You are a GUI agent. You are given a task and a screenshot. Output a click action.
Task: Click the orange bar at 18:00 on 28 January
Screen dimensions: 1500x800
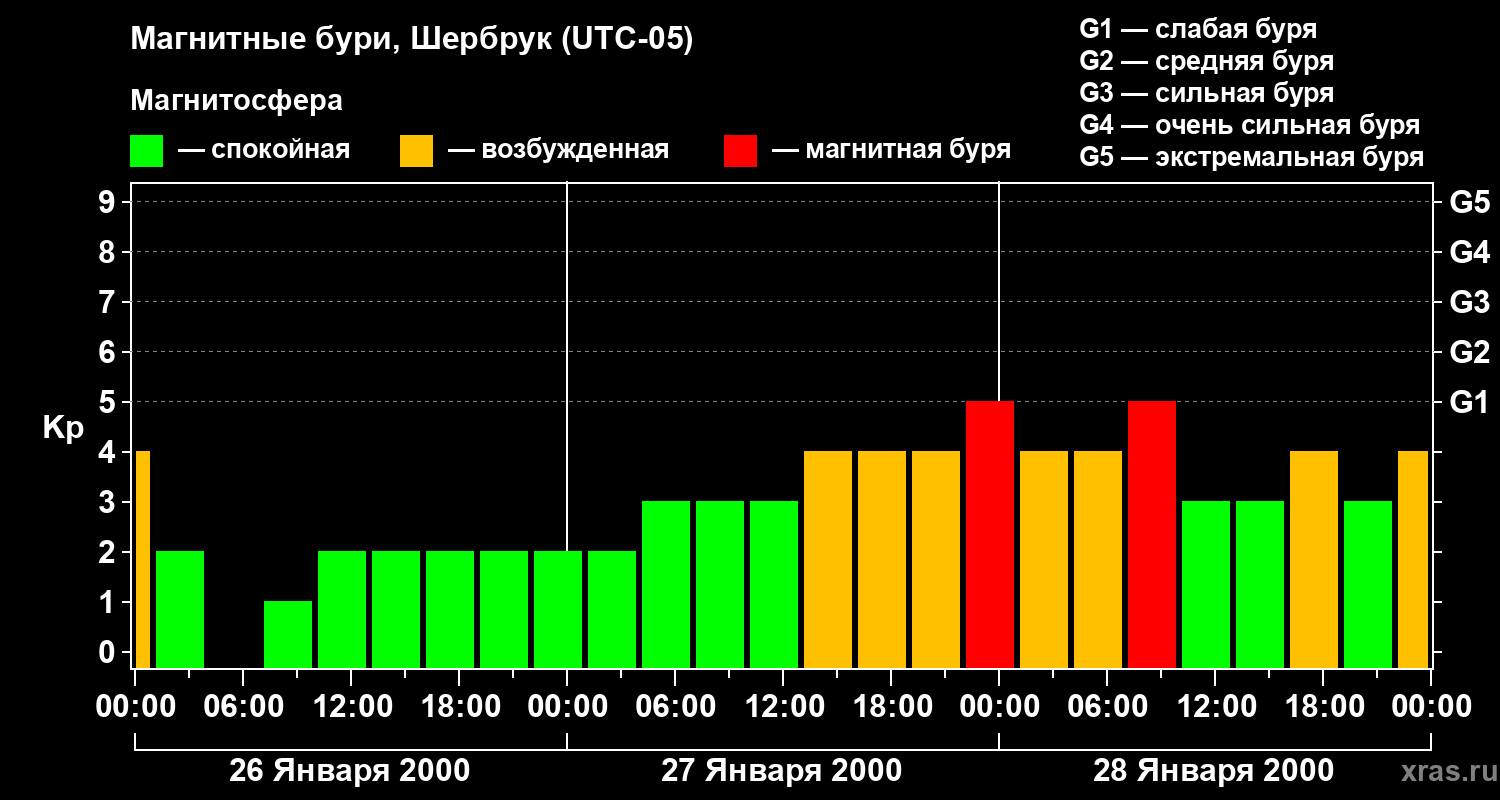coord(1314,559)
